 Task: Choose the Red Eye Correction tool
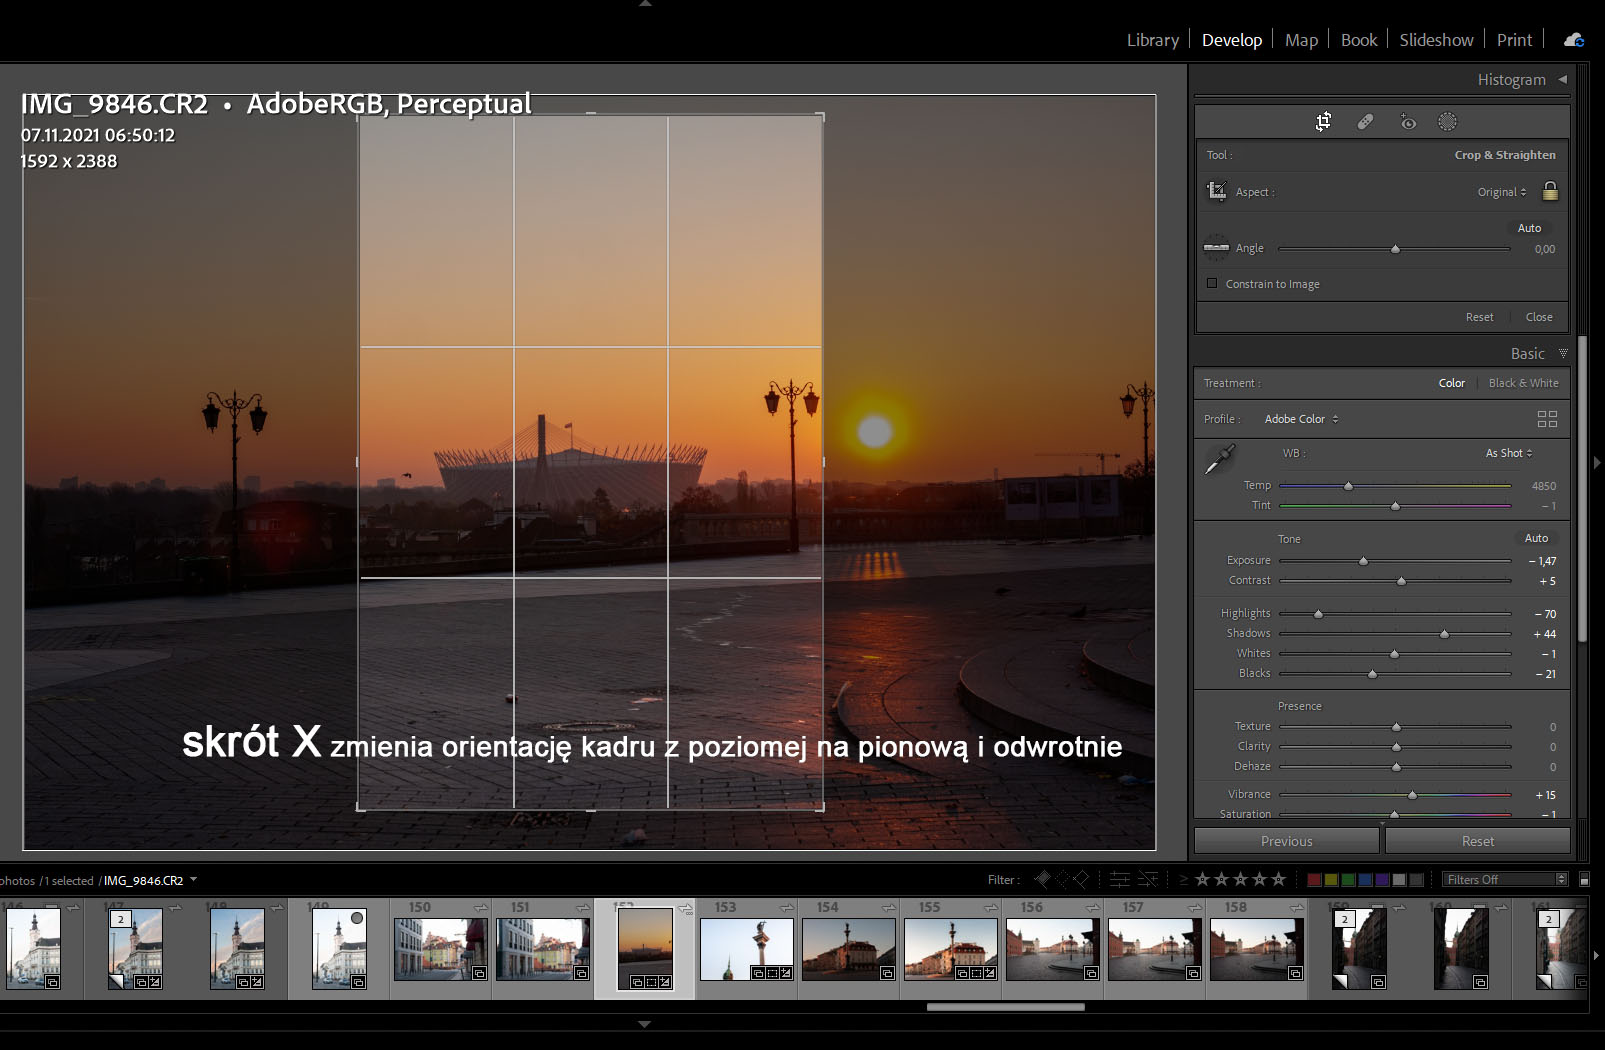pyautogui.click(x=1408, y=122)
